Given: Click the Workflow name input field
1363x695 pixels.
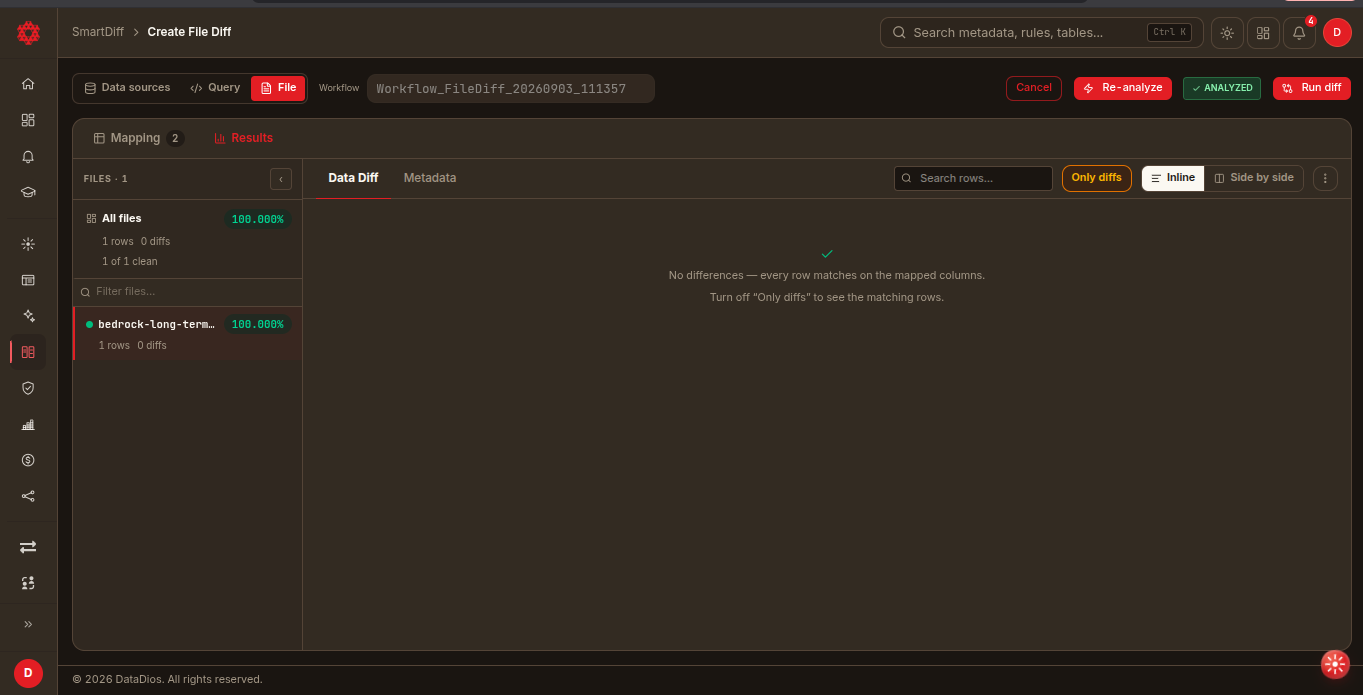Looking at the screenshot, I should tap(511, 88).
